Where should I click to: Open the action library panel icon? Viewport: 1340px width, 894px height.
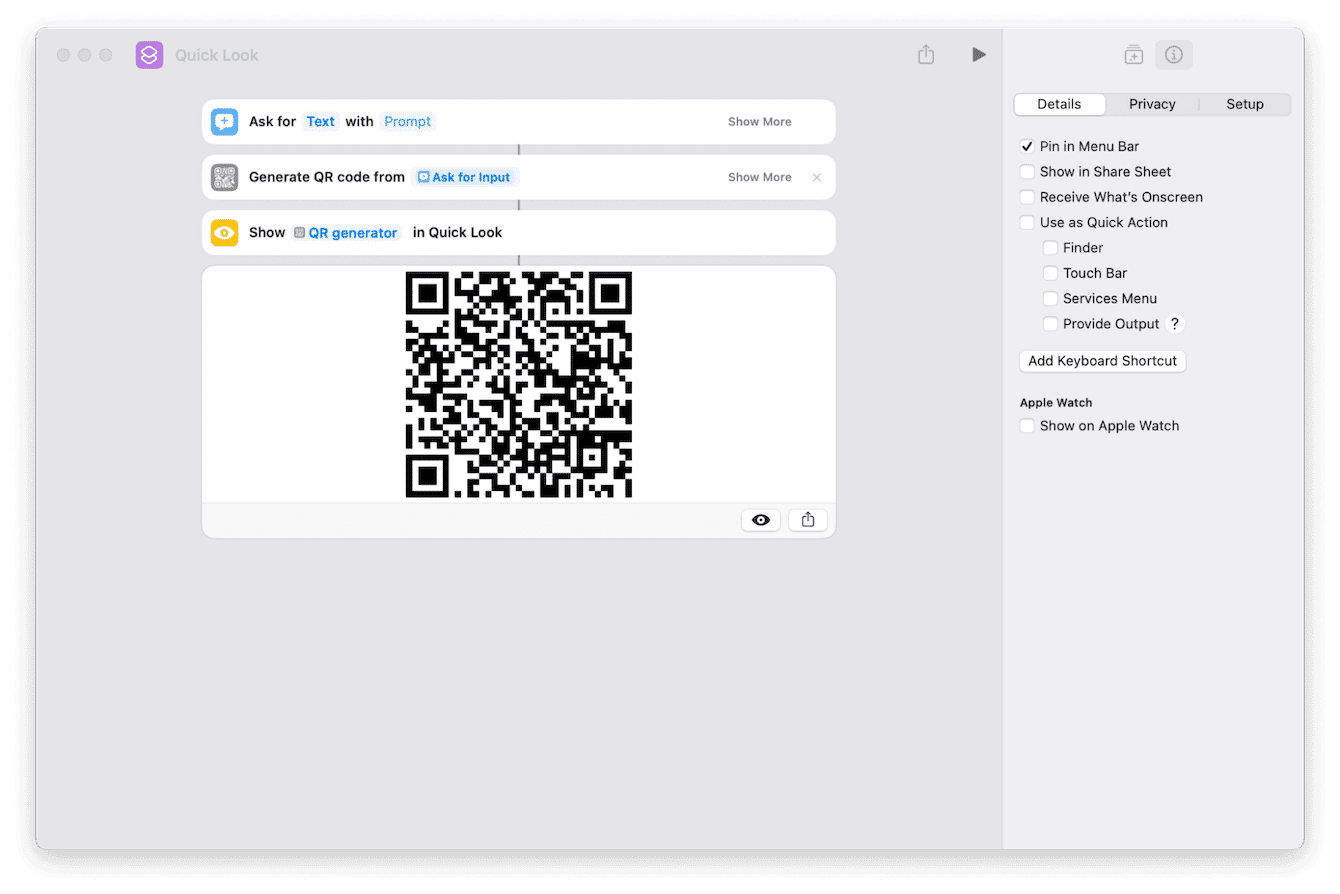pos(1133,55)
